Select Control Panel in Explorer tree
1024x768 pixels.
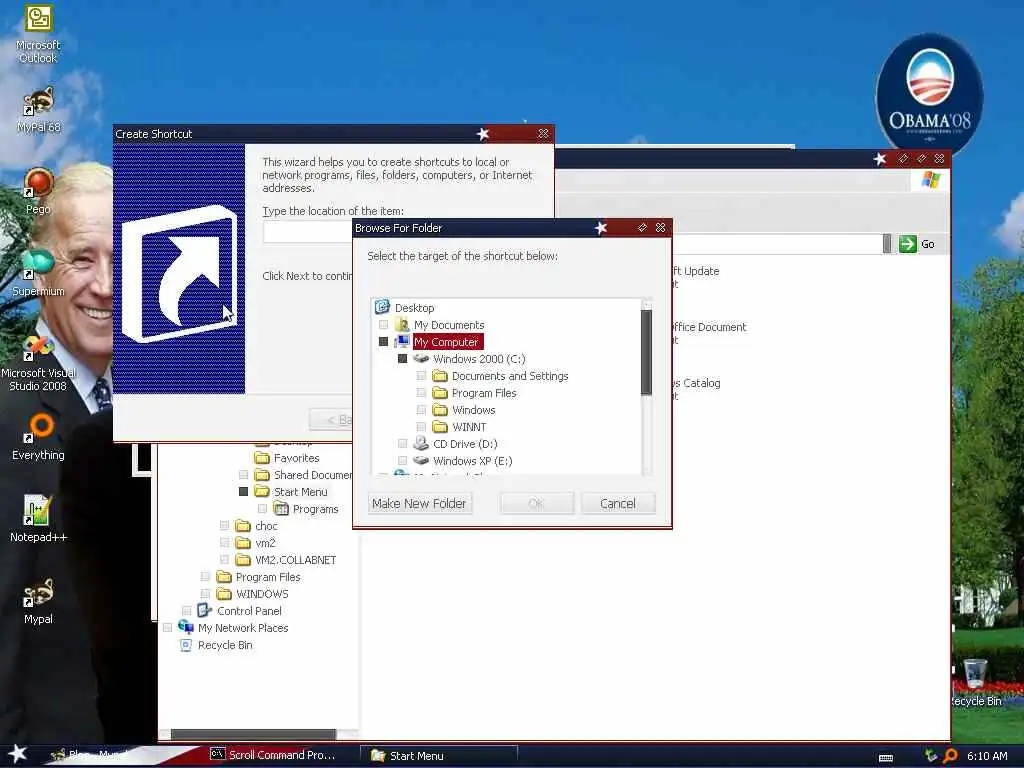(x=249, y=611)
